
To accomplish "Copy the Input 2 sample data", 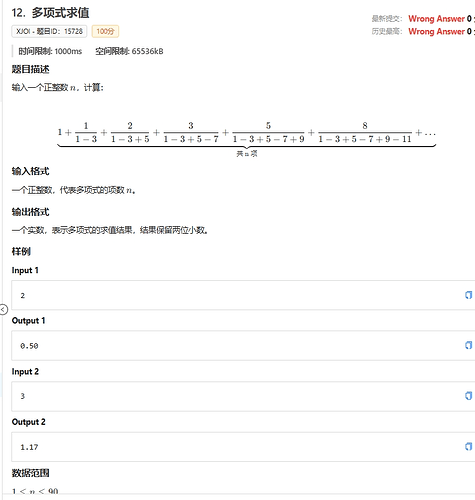I will pyautogui.click(x=468, y=396).
